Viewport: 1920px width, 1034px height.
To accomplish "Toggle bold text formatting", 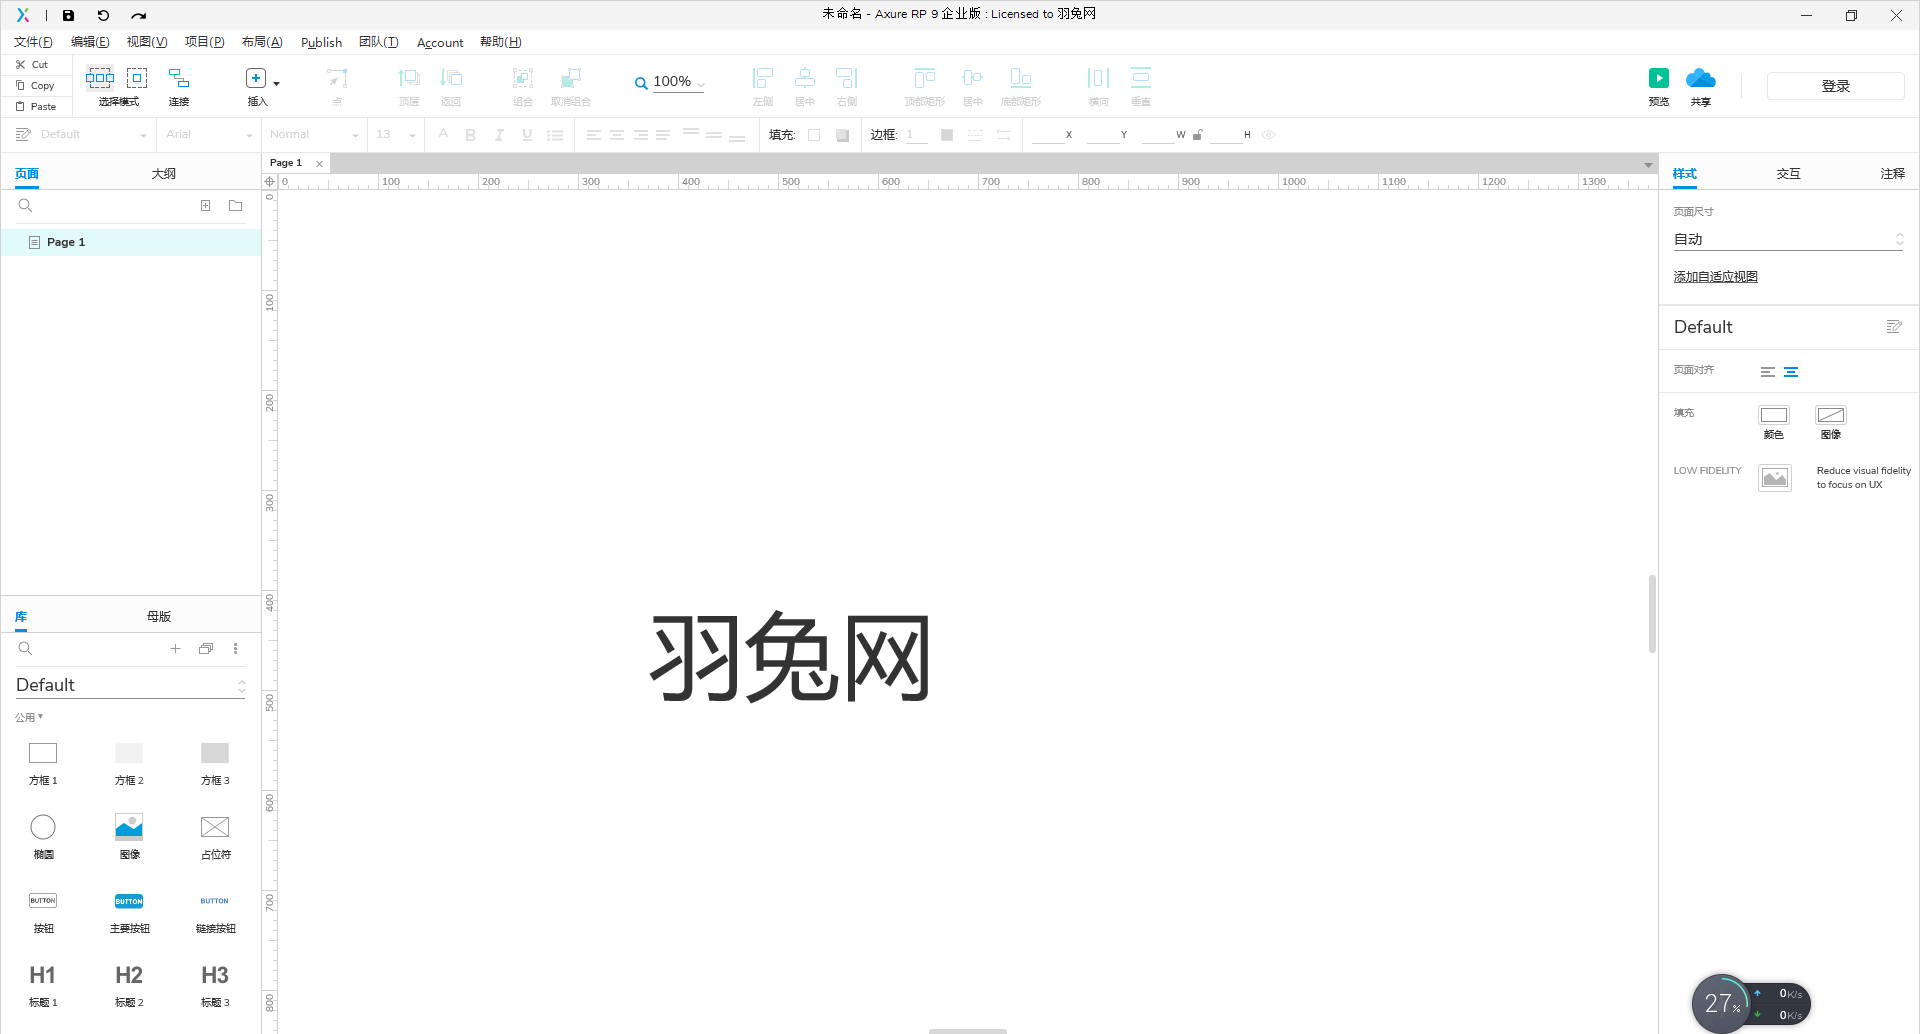I will coord(470,135).
